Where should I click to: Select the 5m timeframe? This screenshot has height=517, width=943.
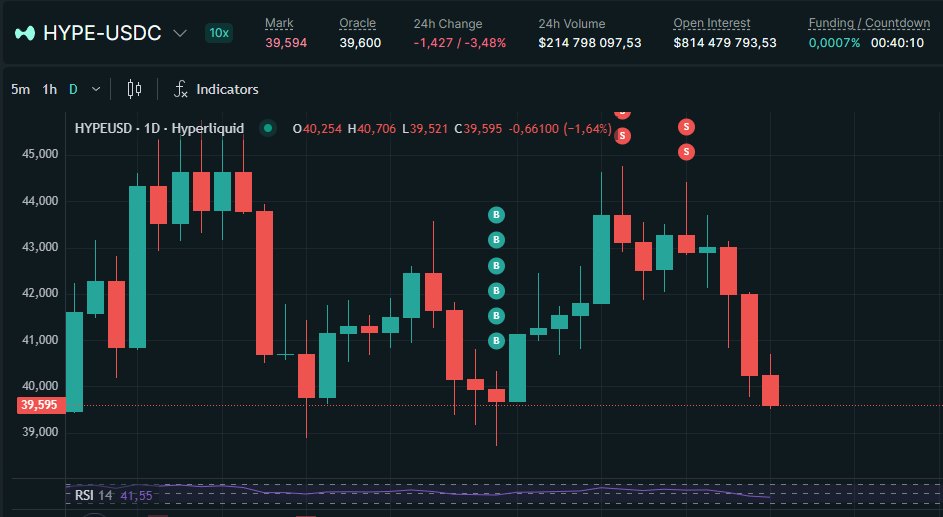[20, 90]
